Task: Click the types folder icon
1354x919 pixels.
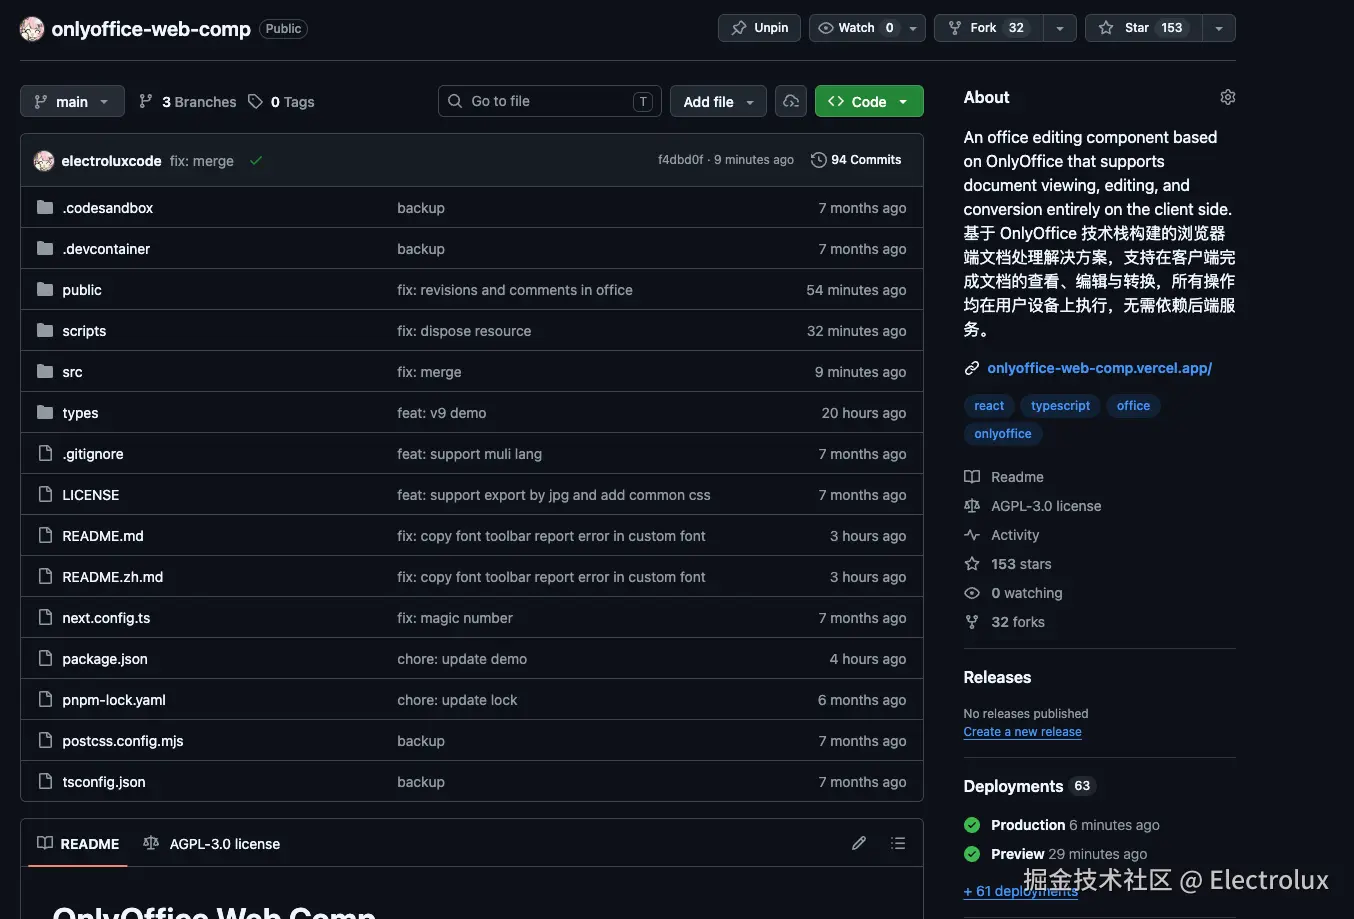Action: (x=45, y=412)
